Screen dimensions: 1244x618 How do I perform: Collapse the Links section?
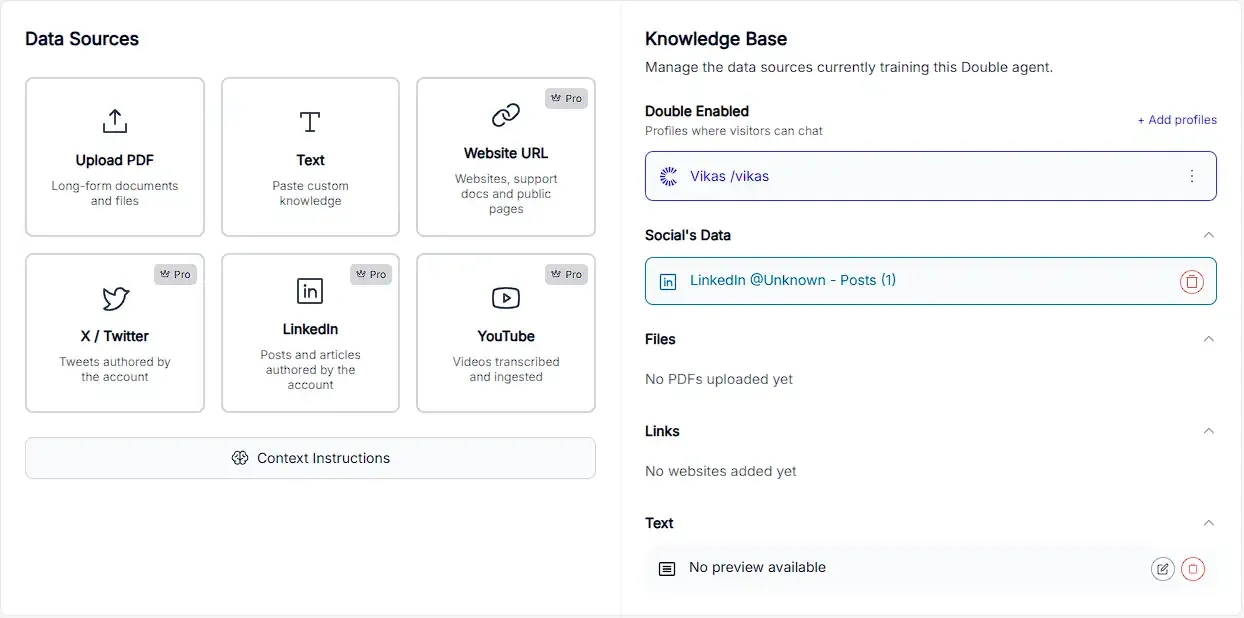point(1209,431)
